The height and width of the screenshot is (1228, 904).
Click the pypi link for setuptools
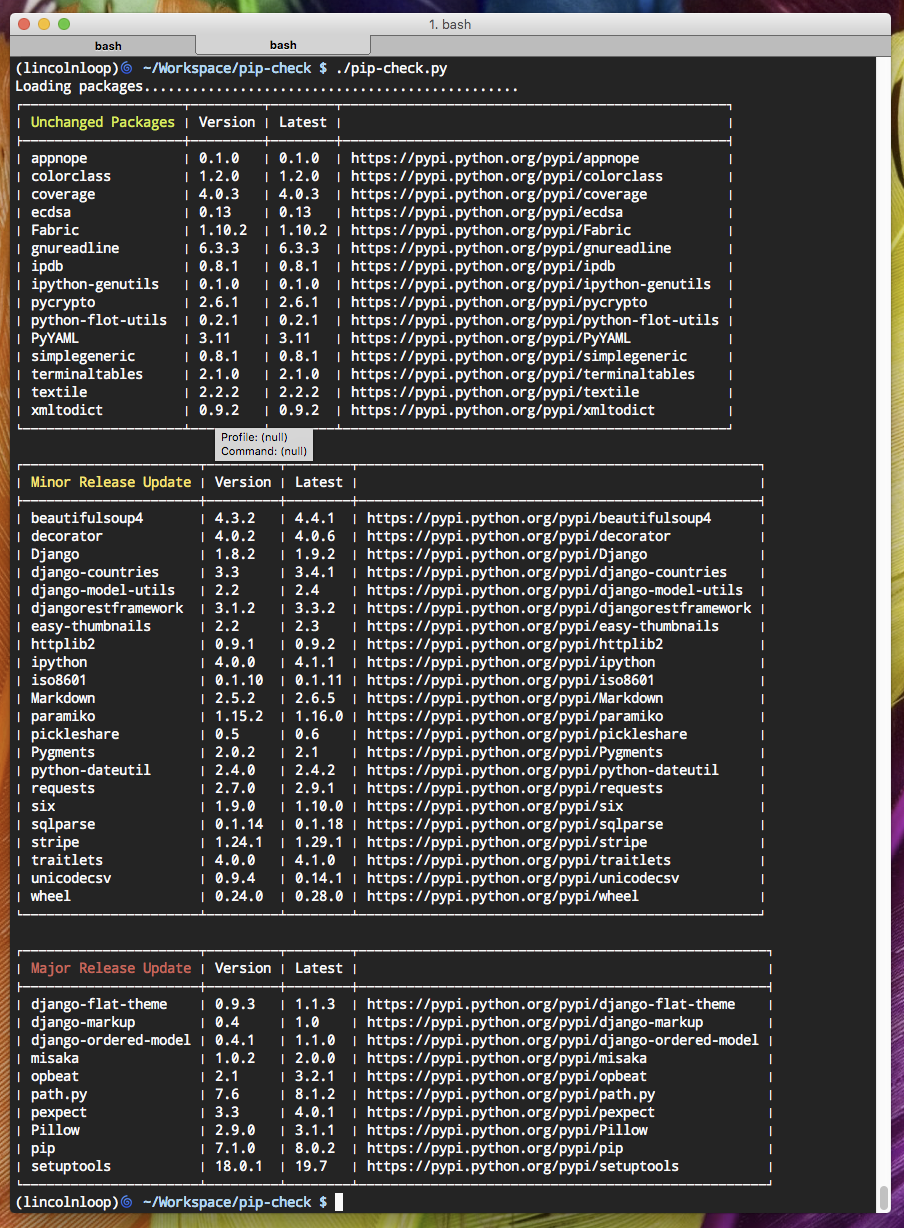522,1166
